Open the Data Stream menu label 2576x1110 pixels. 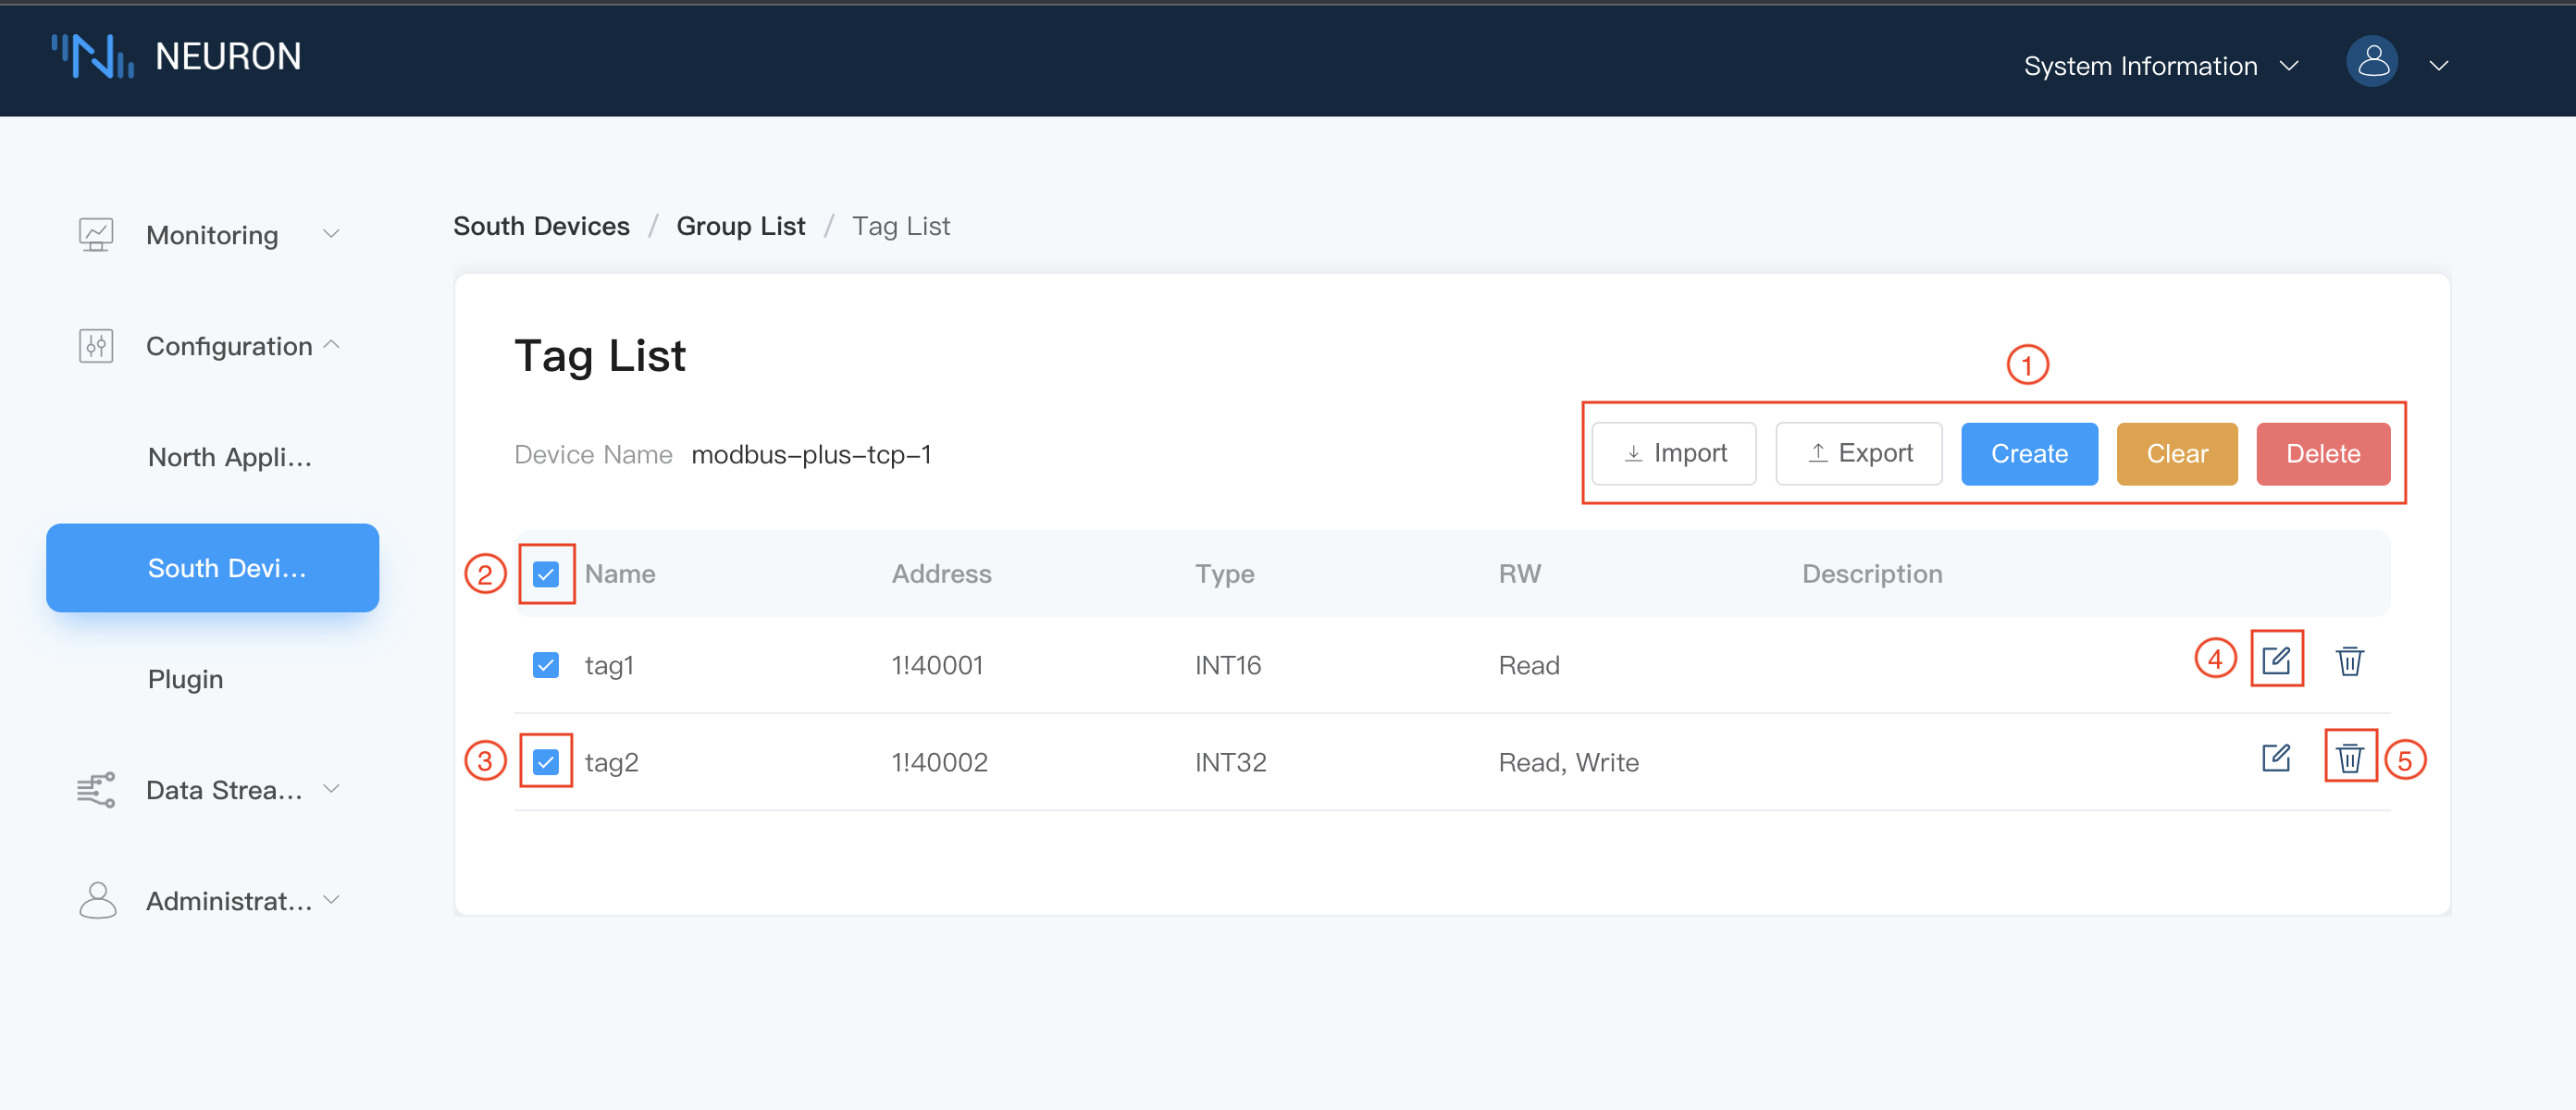224,790
